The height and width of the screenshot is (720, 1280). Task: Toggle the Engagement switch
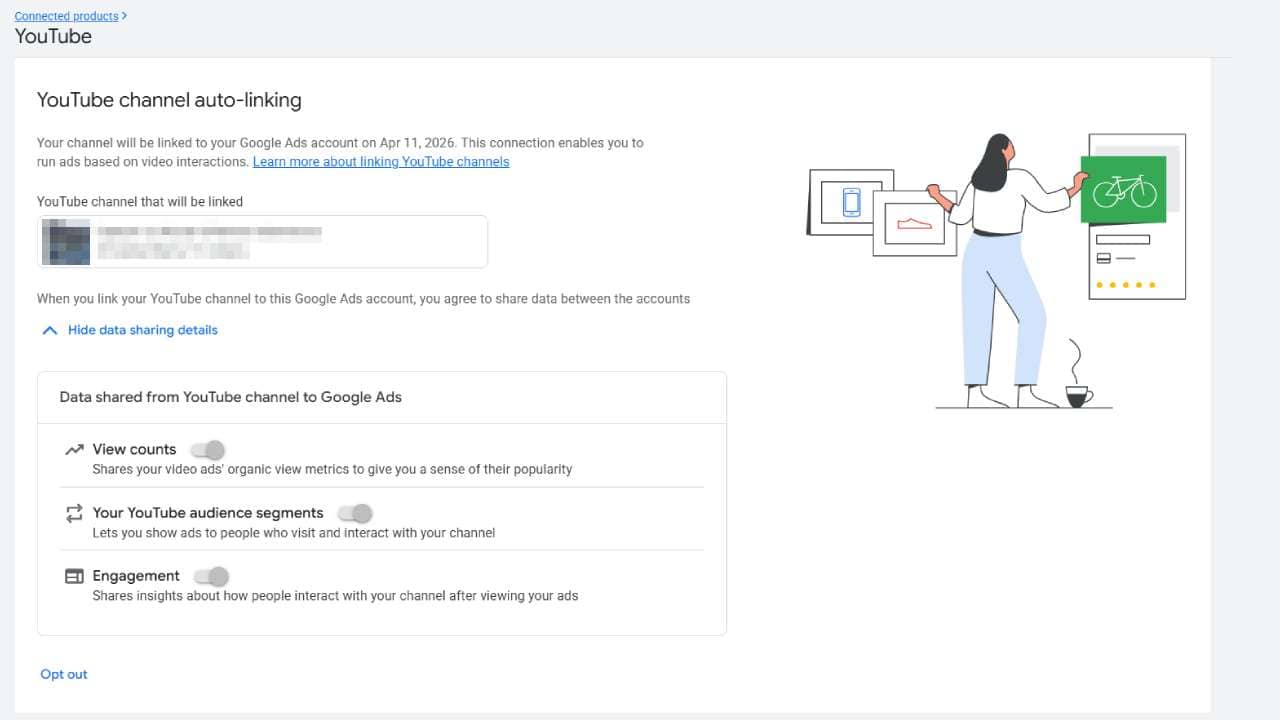(211, 576)
